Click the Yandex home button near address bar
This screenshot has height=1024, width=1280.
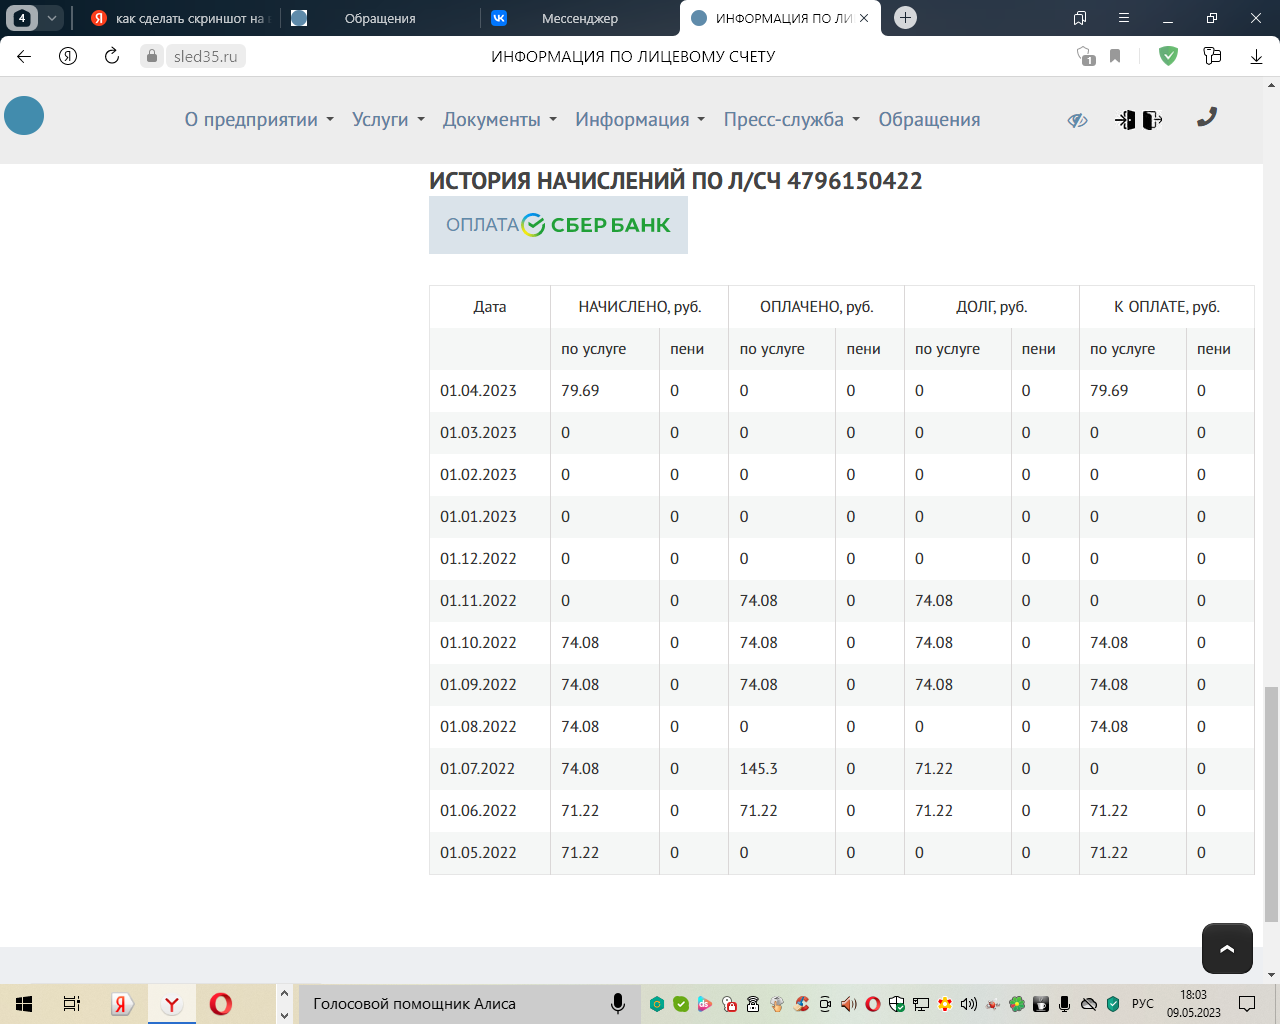[68, 56]
